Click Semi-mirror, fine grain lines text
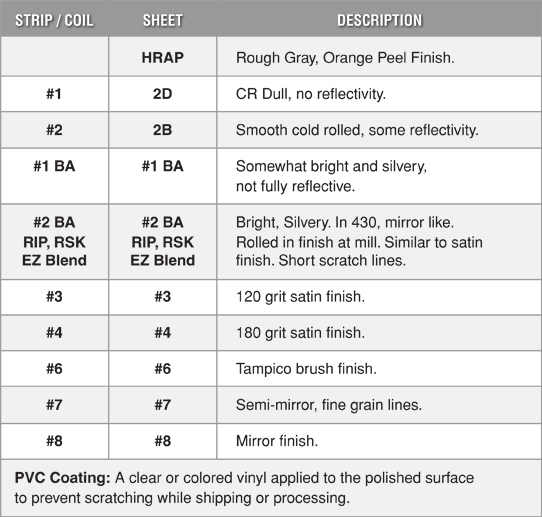The height and width of the screenshot is (517, 542). [x=329, y=405]
